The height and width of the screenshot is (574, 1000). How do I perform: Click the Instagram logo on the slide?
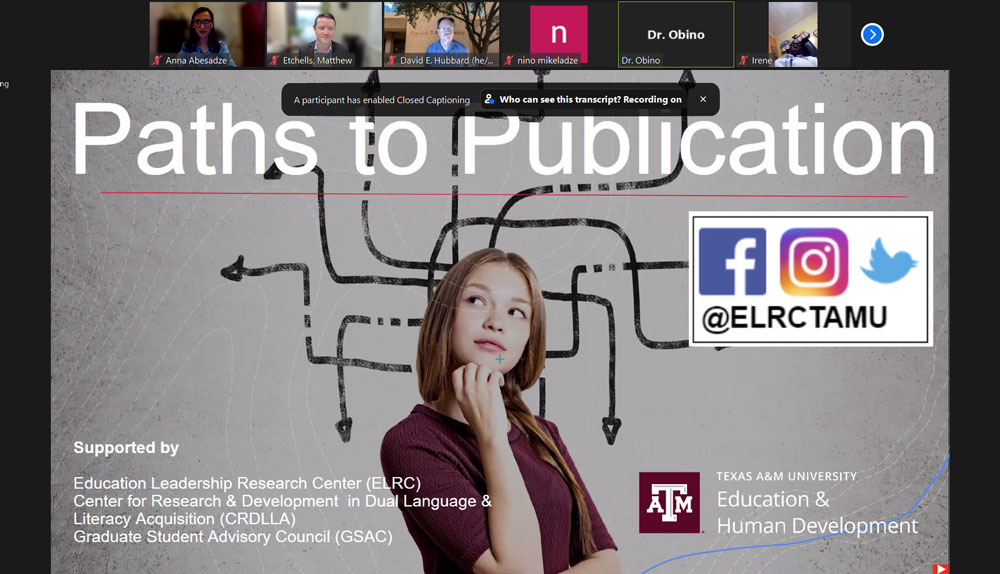(813, 262)
